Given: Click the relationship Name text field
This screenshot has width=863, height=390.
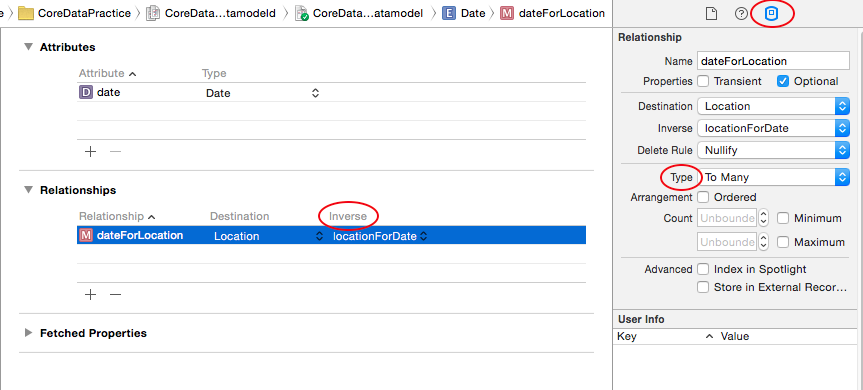Looking at the screenshot, I should (x=773, y=61).
